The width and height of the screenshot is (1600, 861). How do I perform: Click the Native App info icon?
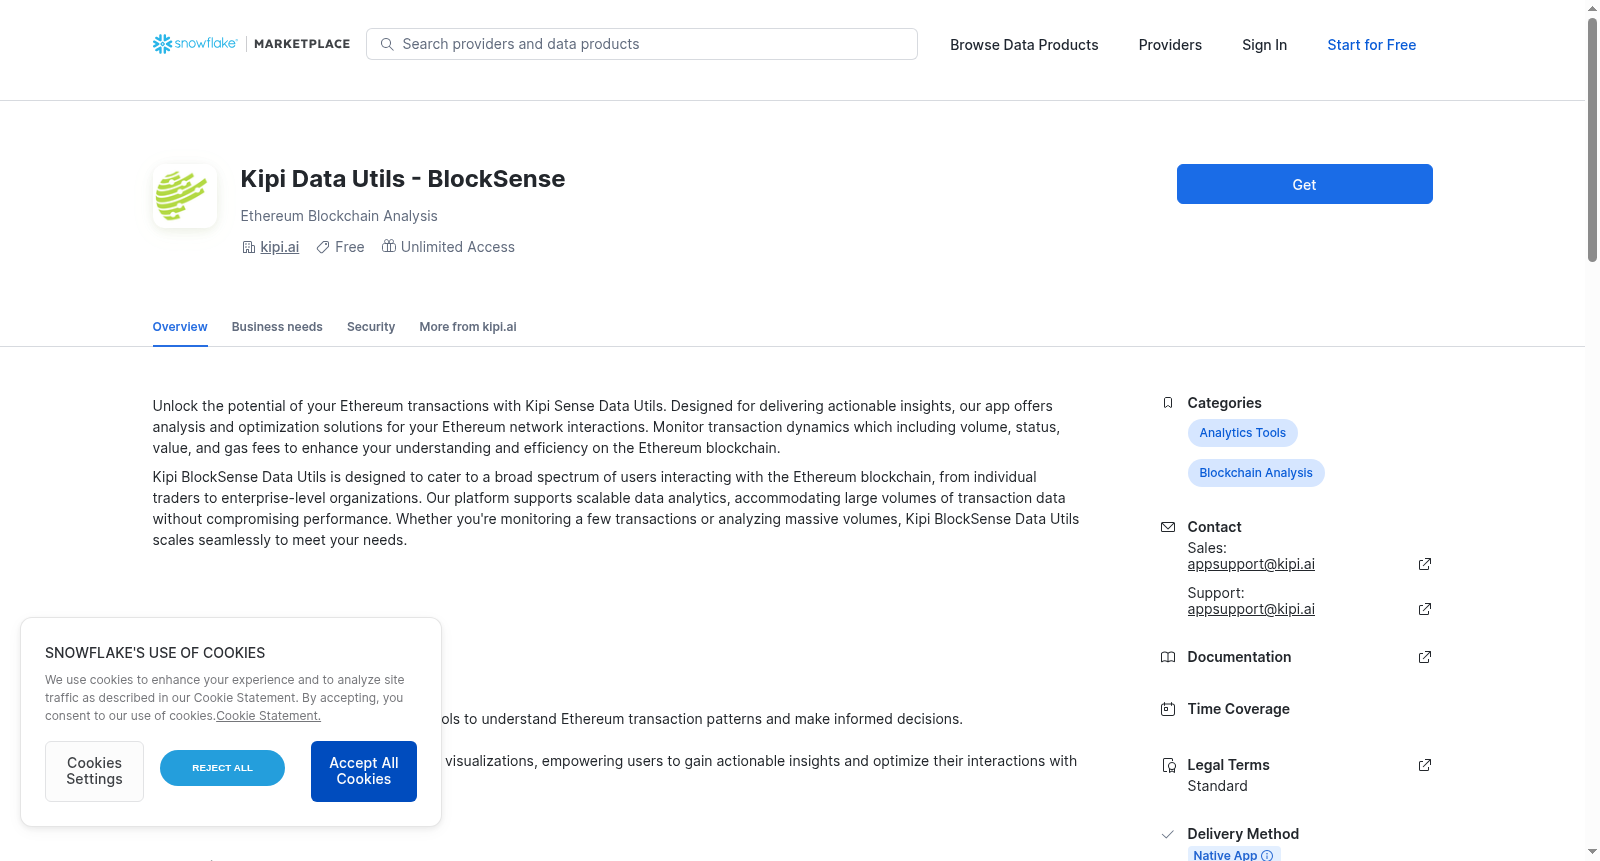[x=1267, y=855]
